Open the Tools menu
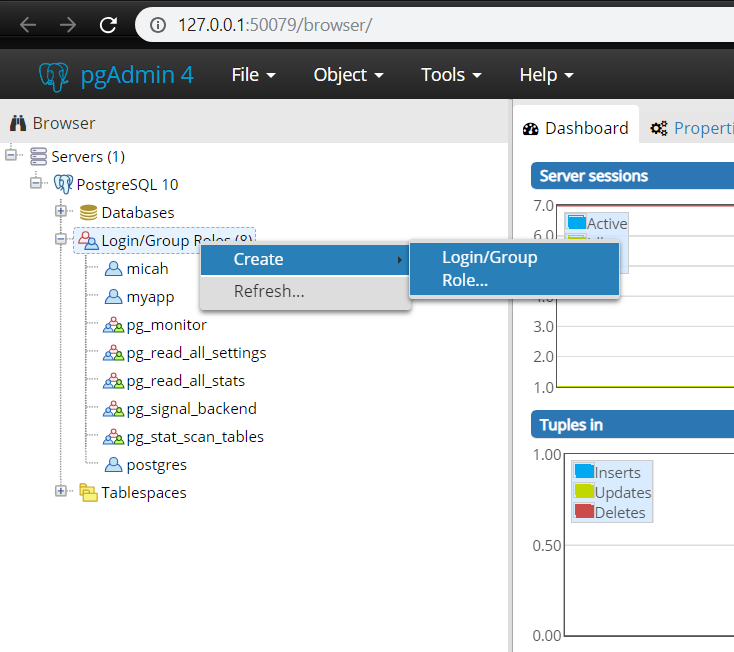 (451, 75)
